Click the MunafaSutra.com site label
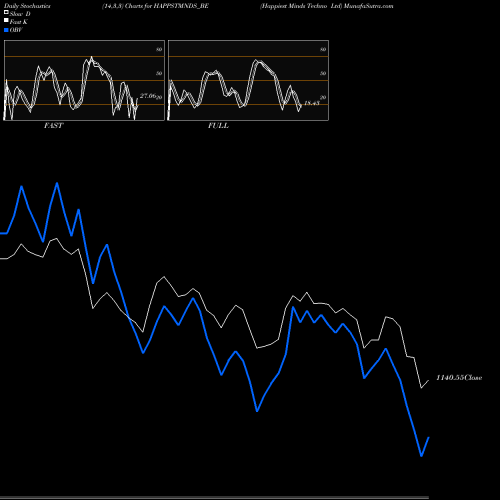This screenshot has height=500, width=500. coord(368,6)
